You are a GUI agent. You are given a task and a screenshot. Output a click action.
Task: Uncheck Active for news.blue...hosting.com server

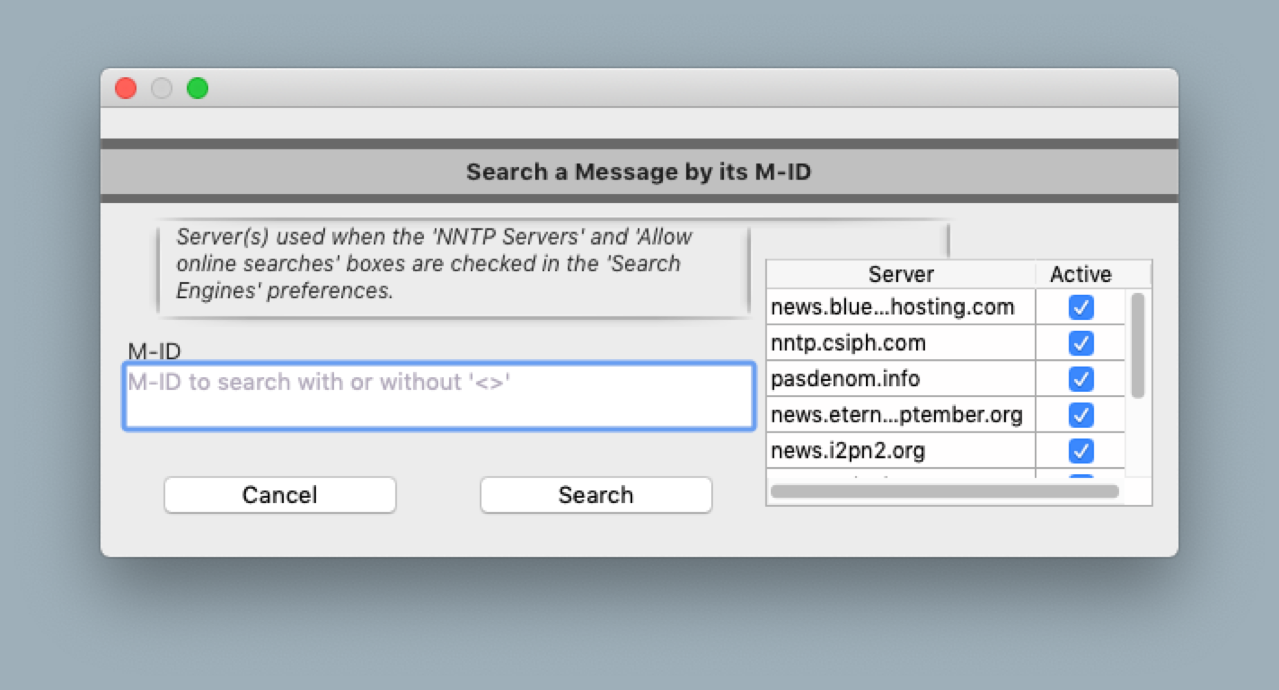coord(1080,307)
